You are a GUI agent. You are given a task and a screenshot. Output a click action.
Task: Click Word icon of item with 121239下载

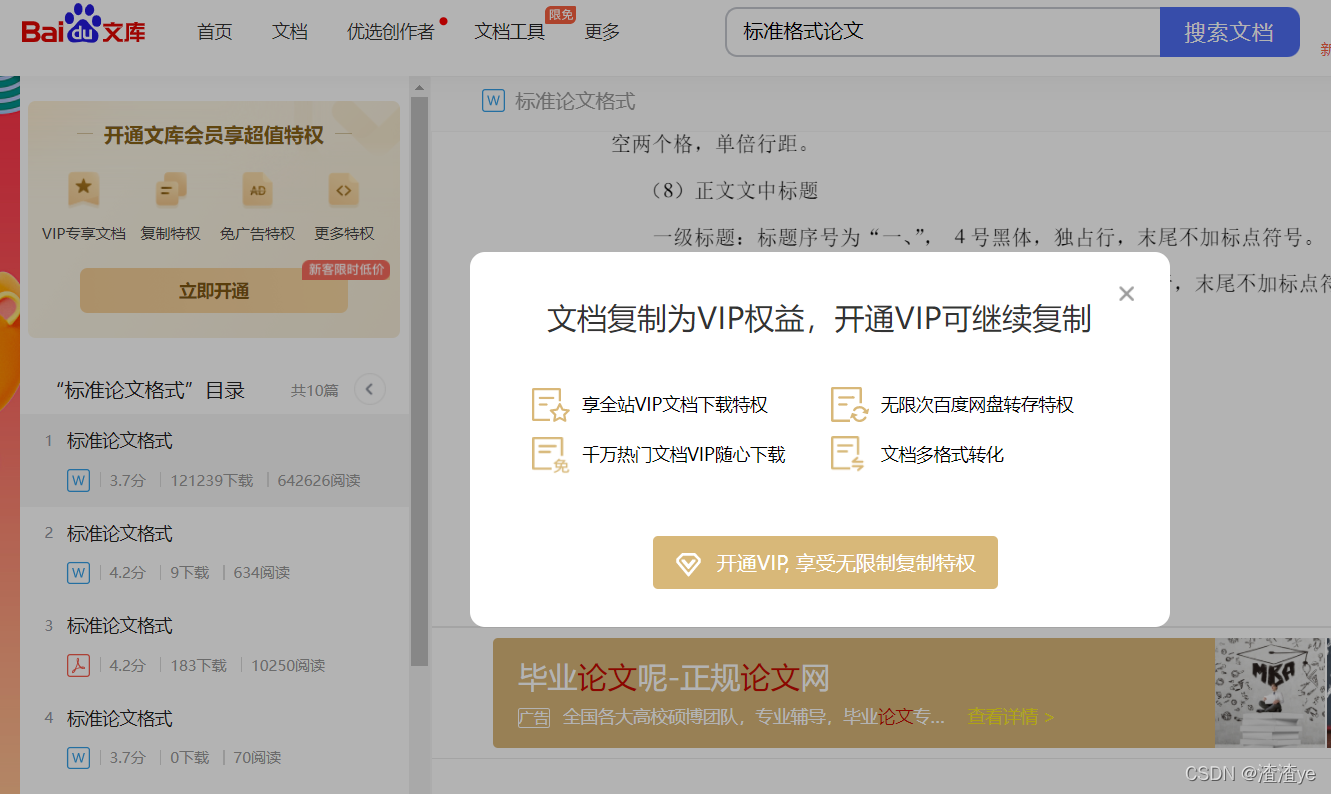tap(79, 481)
